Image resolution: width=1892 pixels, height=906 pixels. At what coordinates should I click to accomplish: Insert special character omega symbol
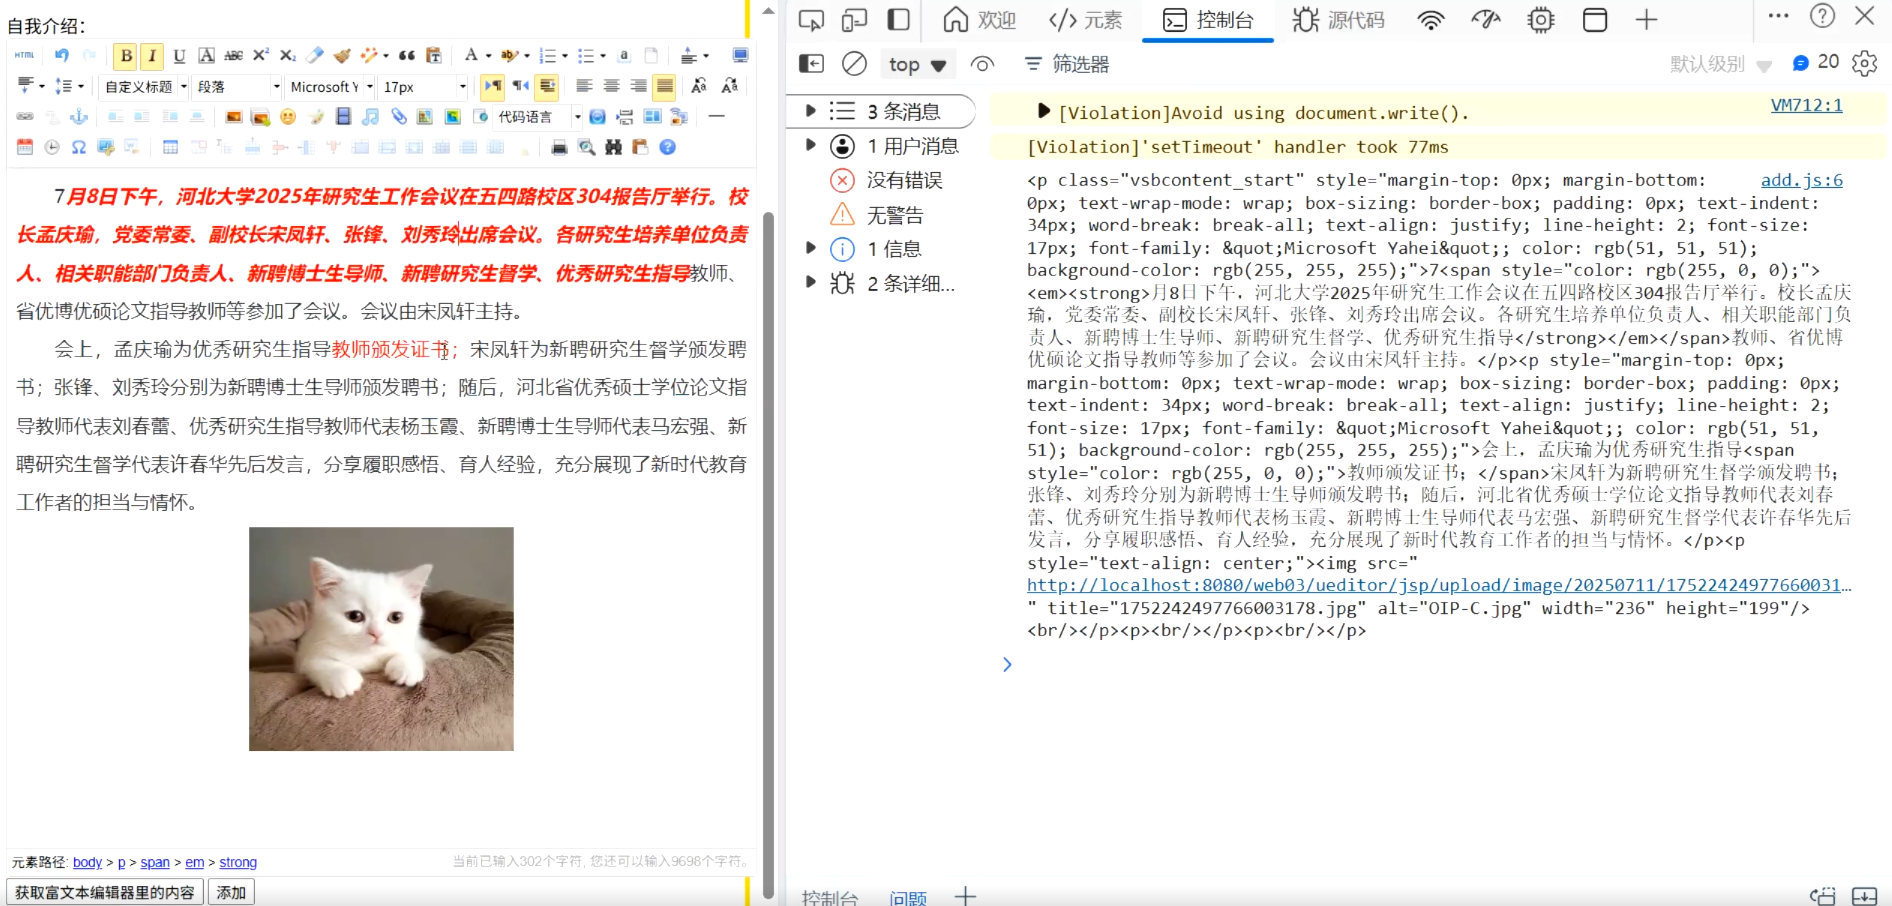point(78,147)
